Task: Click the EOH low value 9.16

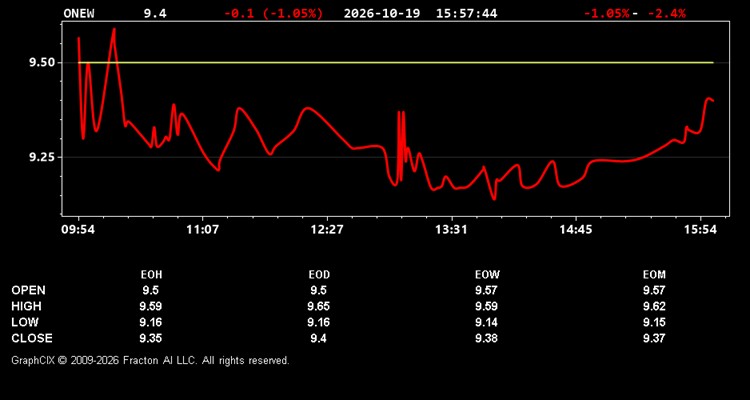Action: pos(151,322)
